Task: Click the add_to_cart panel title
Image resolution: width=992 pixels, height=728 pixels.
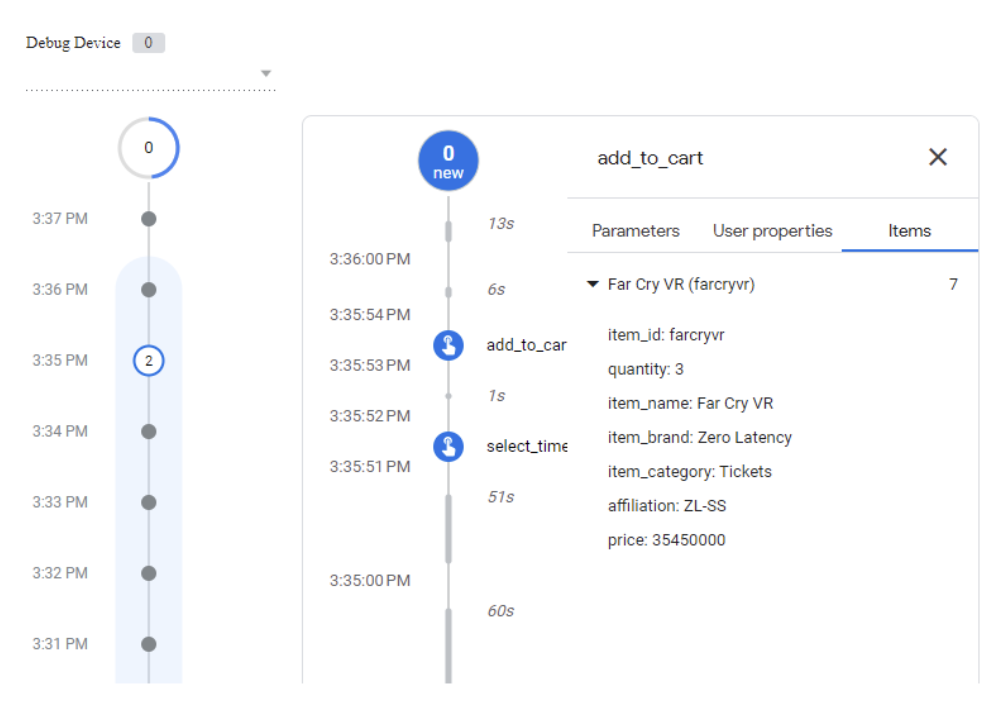Action: point(650,157)
